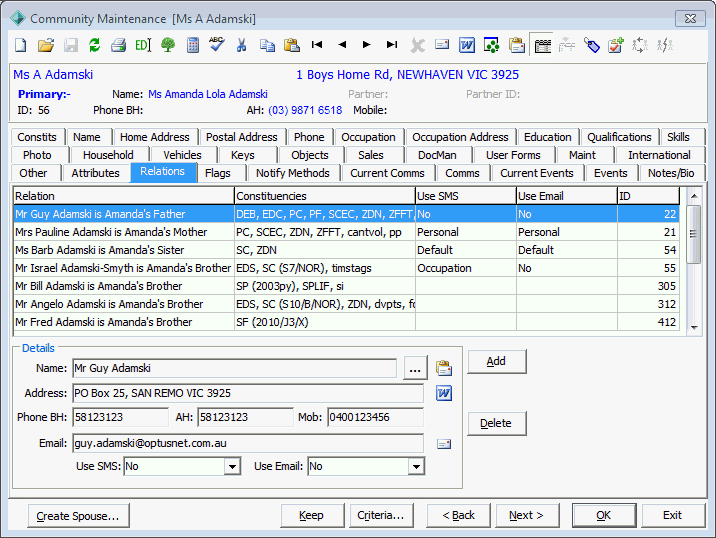Open the Notes/Bio tab
Screen dimensions: 716x538
tap(671, 173)
